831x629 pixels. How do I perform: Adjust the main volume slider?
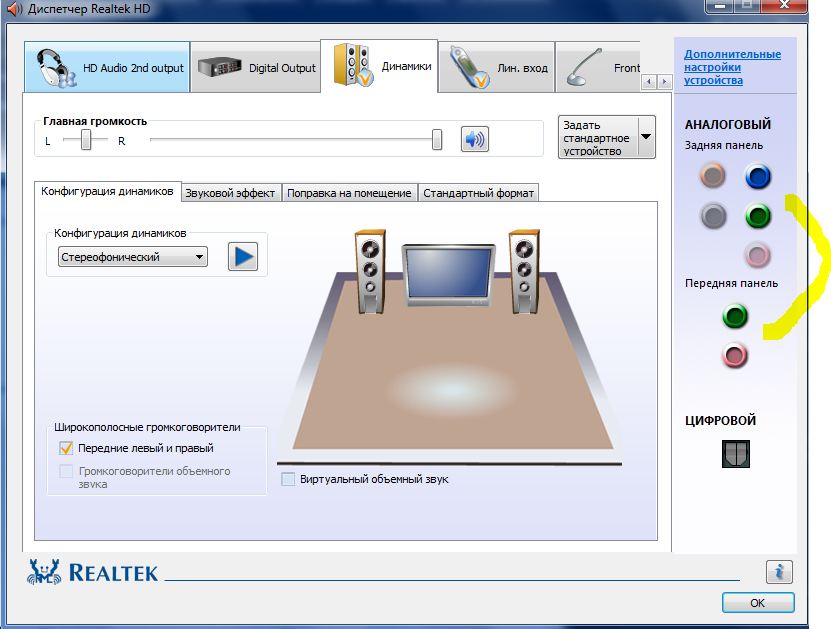click(x=436, y=138)
